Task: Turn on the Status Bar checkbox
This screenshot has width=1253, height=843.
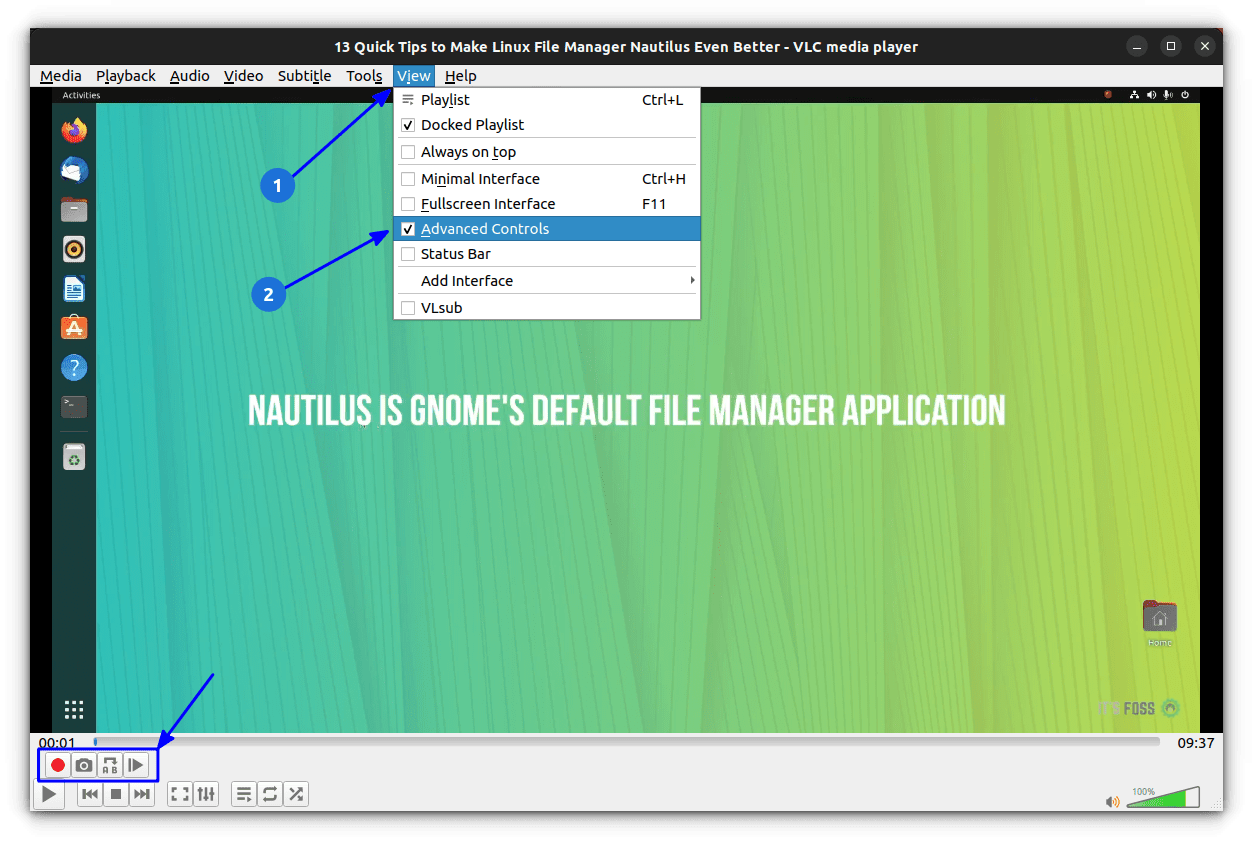Action: (408, 254)
